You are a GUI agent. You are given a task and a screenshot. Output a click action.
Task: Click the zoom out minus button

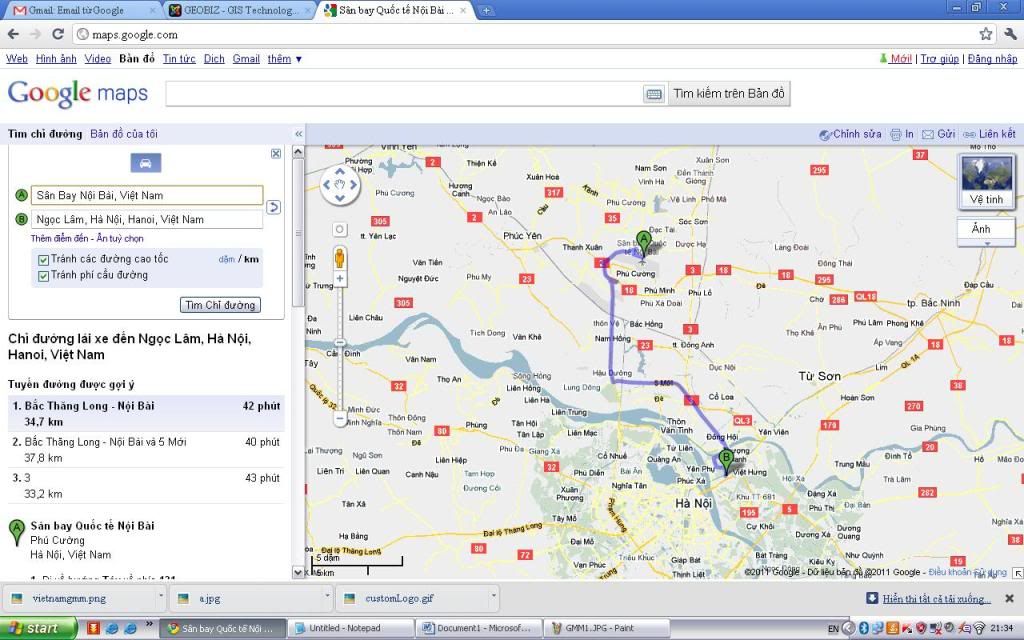tap(340, 420)
